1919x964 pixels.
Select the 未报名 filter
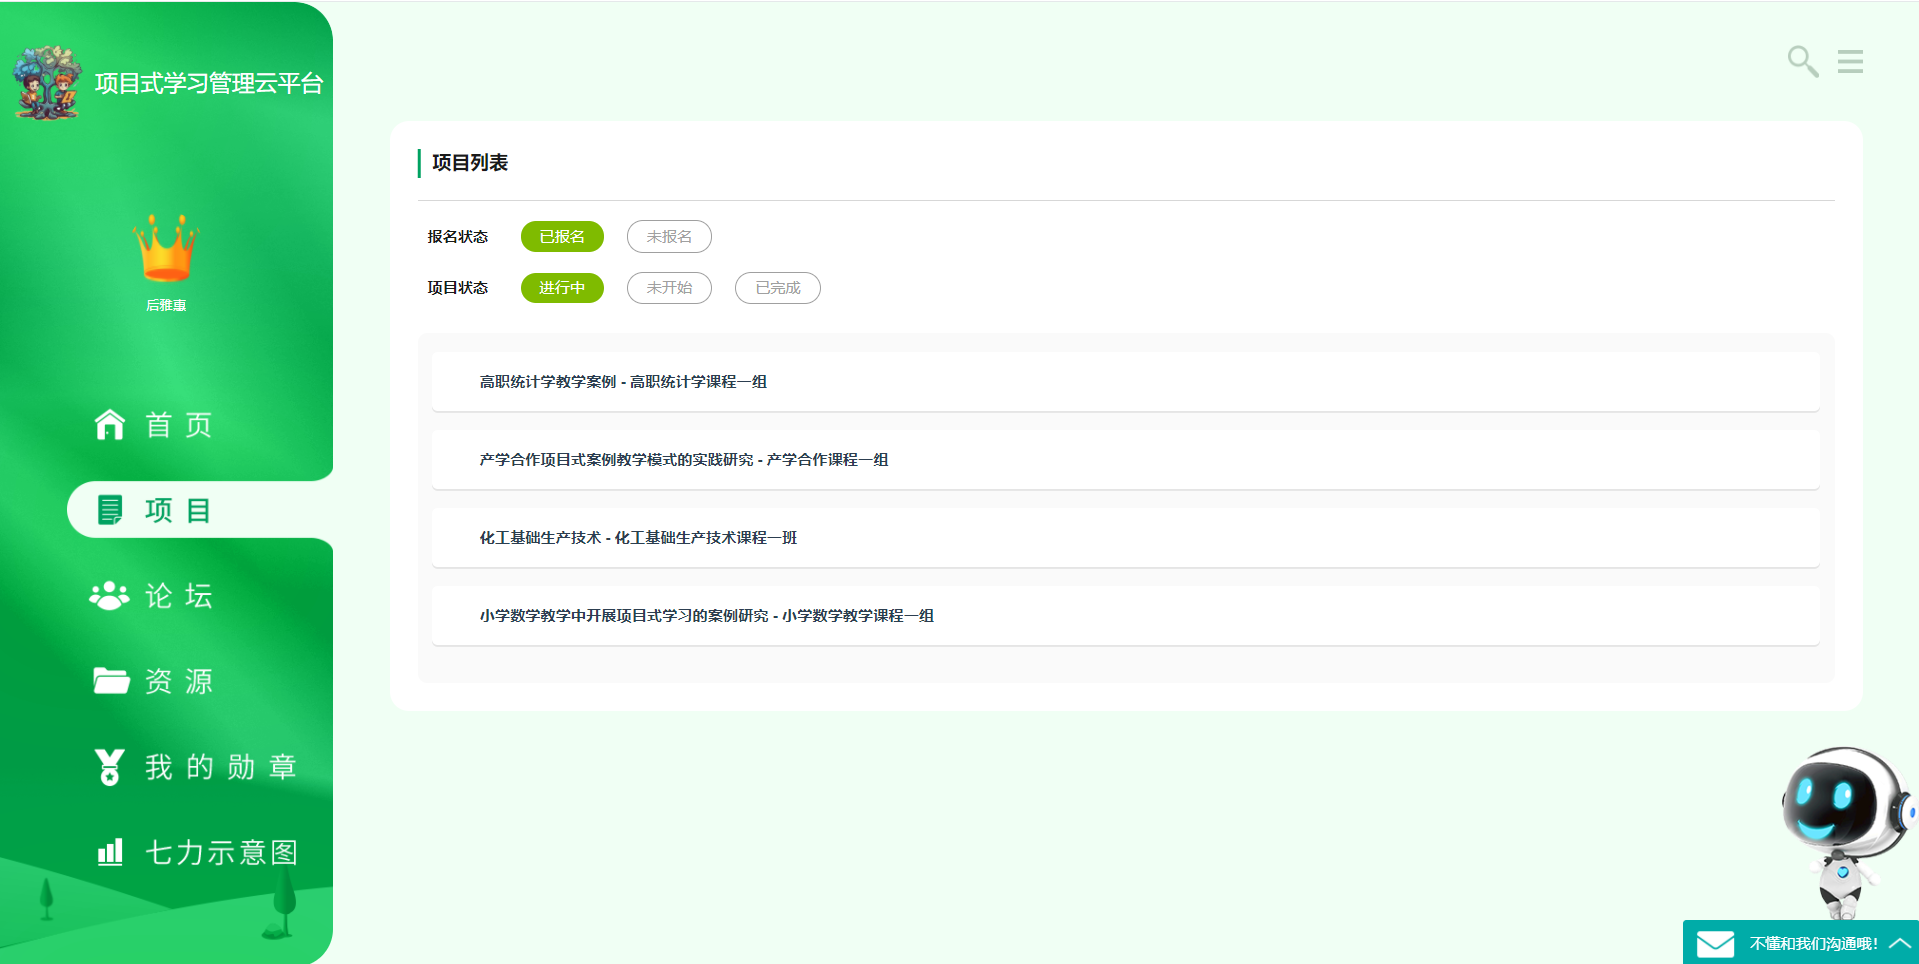click(x=669, y=237)
